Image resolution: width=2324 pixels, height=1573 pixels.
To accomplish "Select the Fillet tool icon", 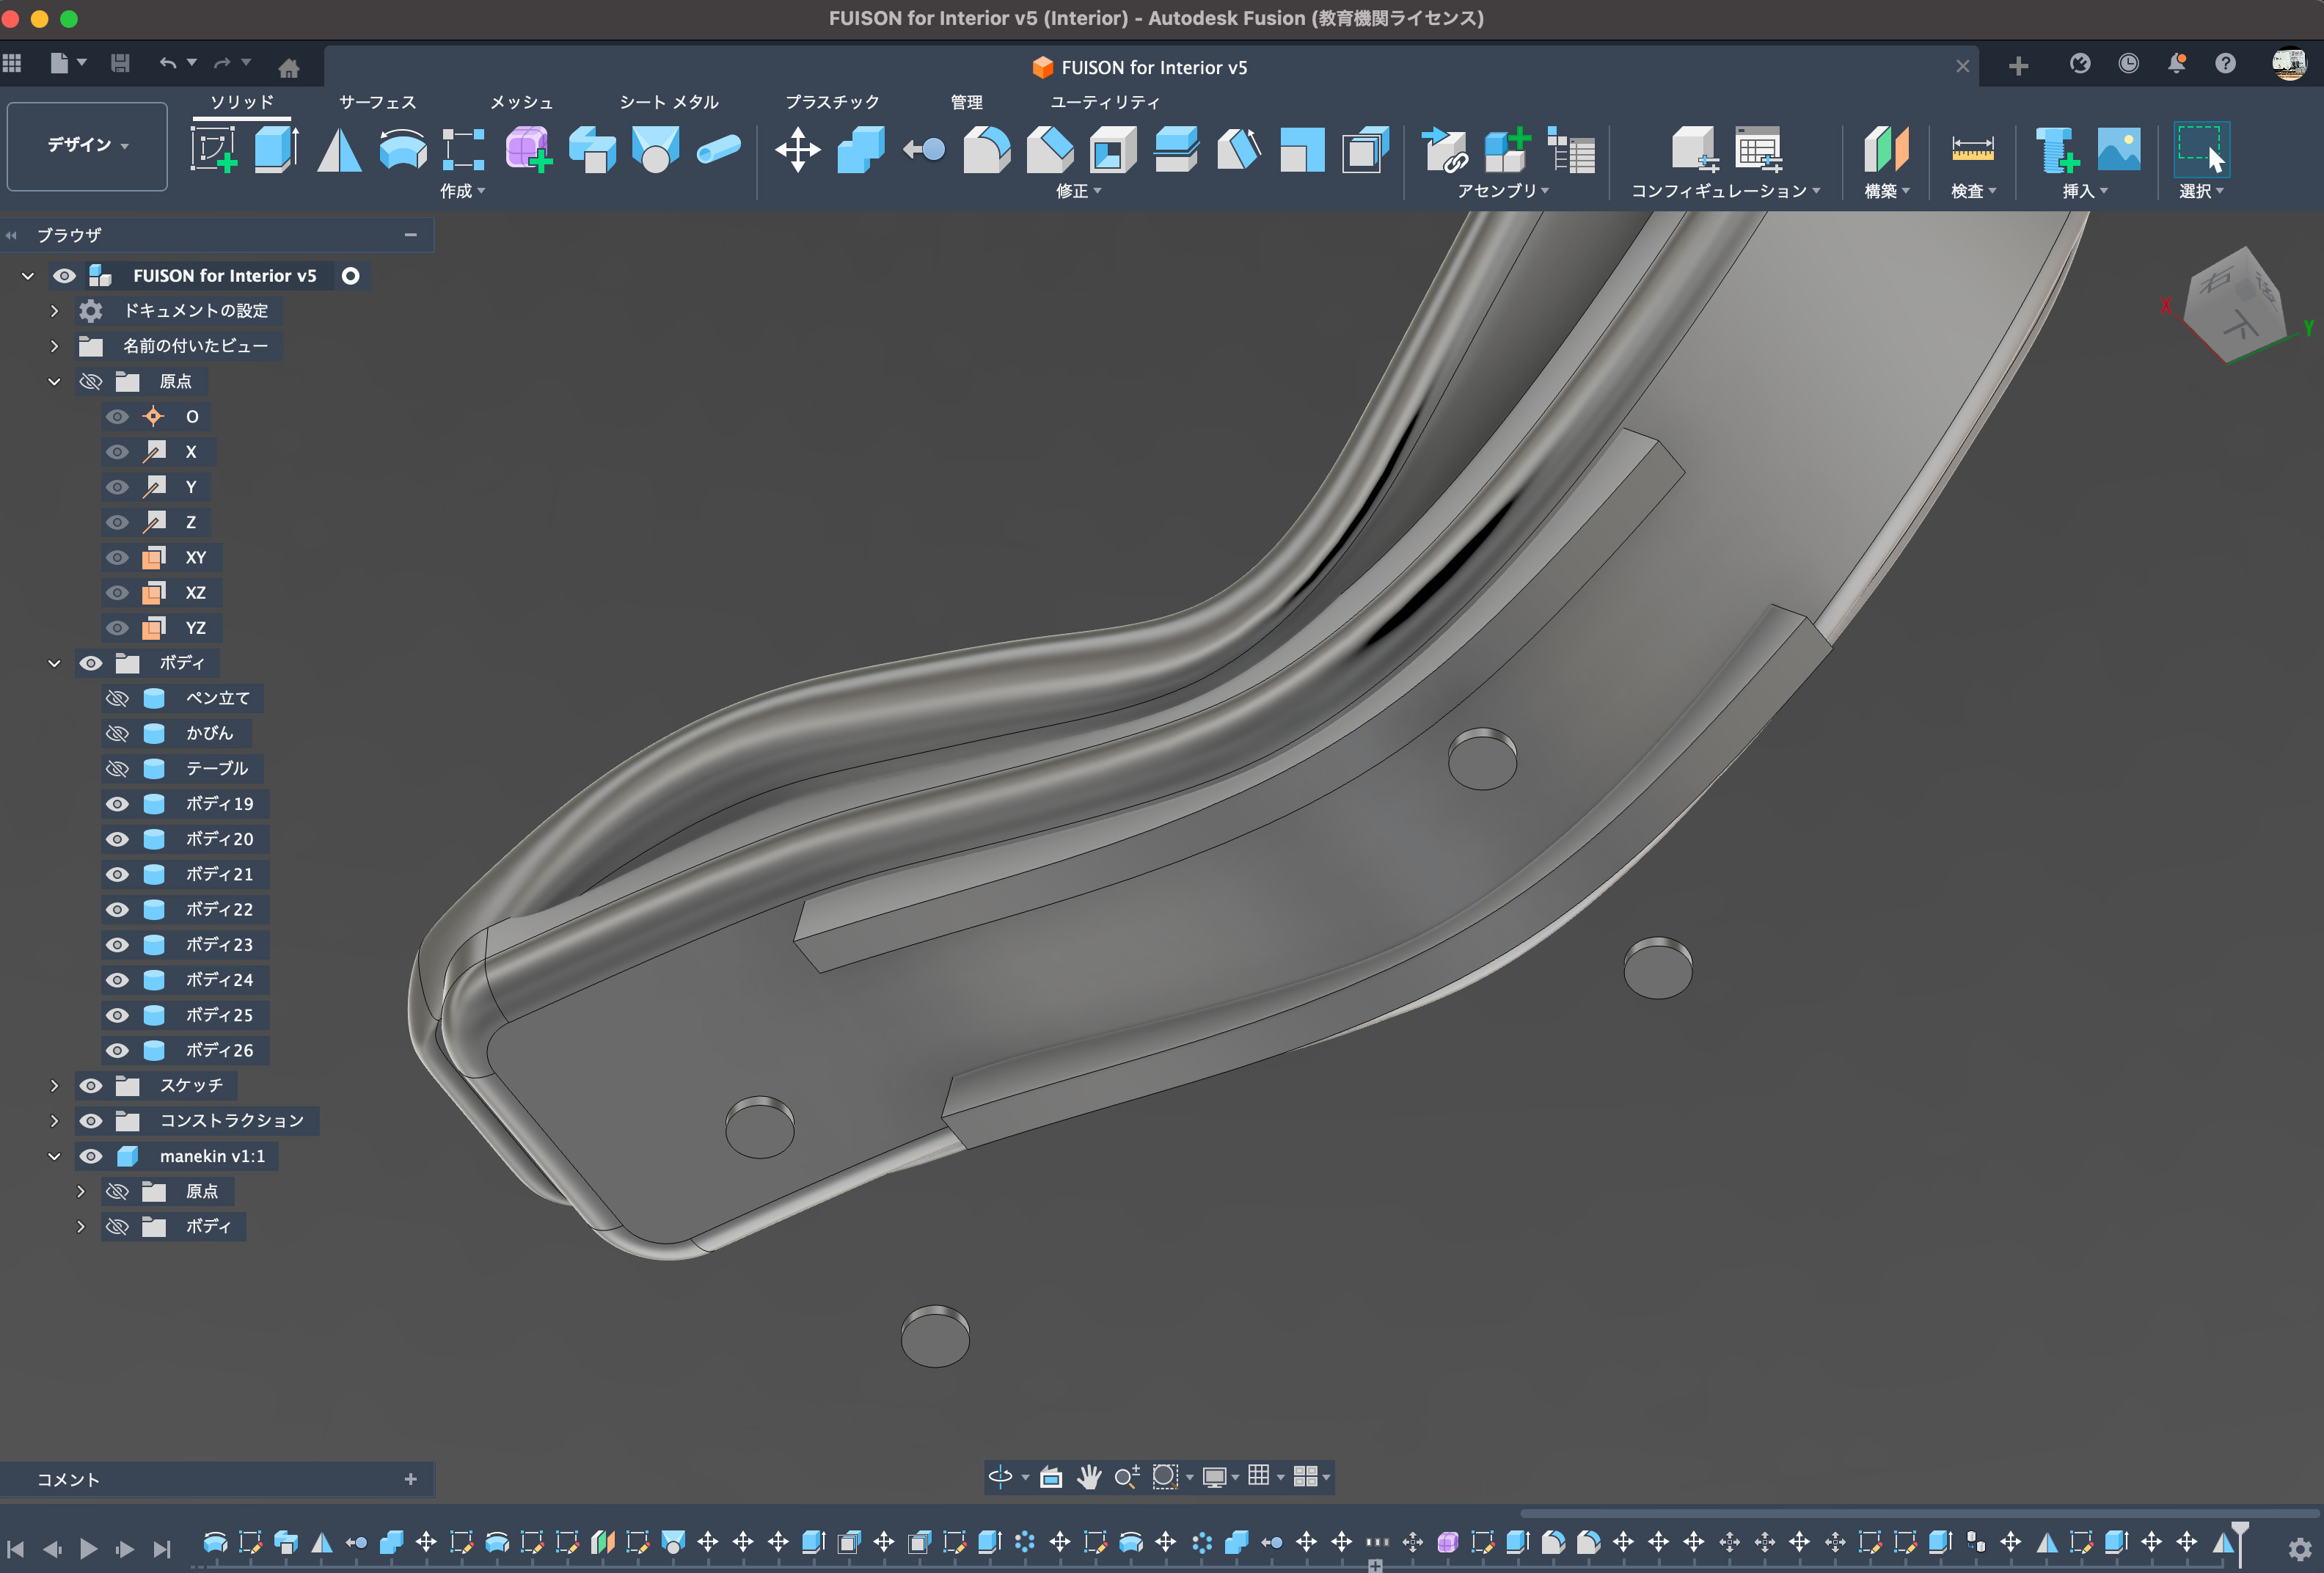I will [986, 149].
